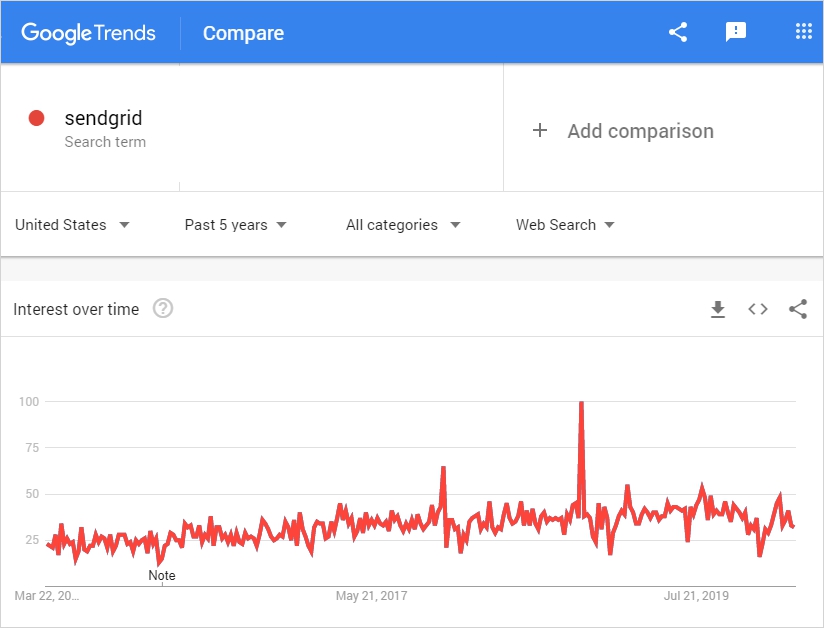Viewport: 824px width, 628px height.
Task: Open the Past 5 years dropdown
Action: coord(236,225)
